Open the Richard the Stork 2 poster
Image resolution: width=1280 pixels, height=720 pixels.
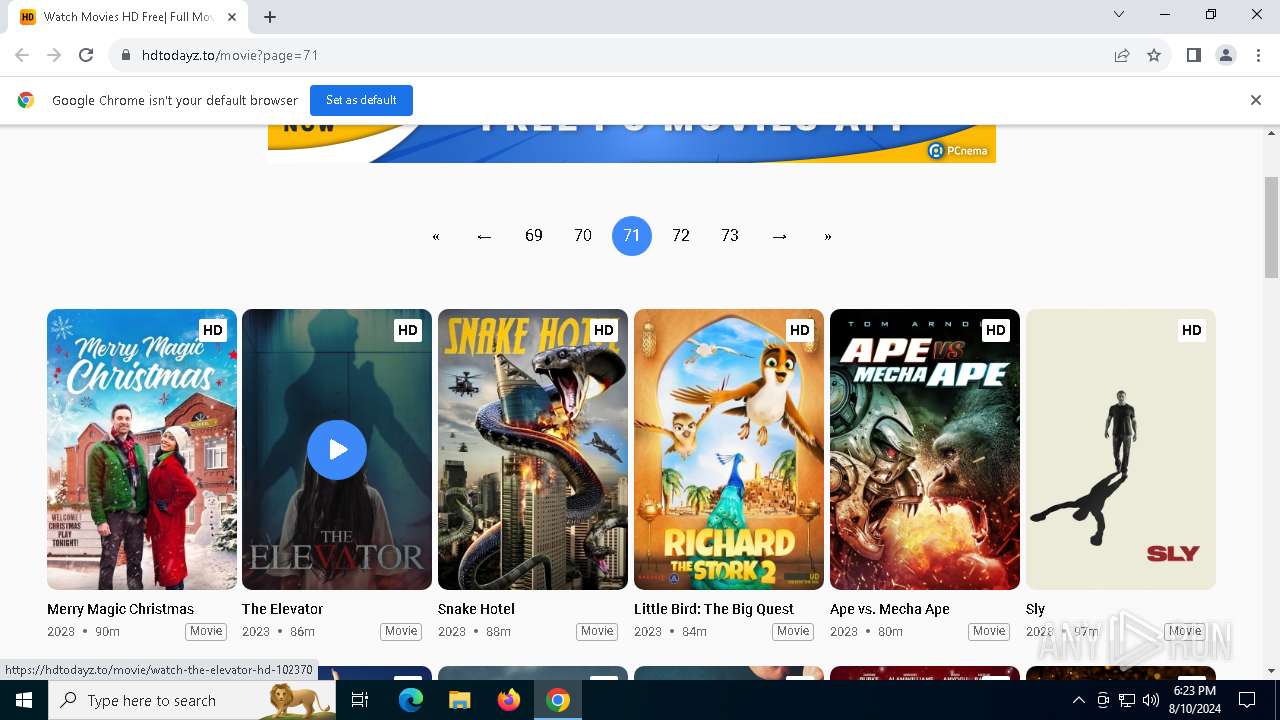[x=729, y=449]
